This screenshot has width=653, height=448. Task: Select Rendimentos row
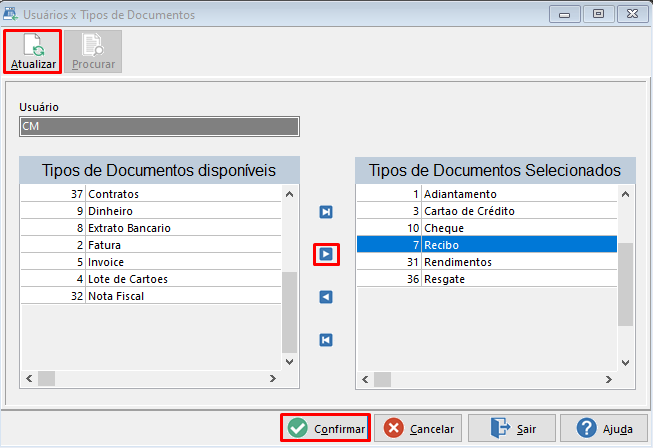(487, 262)
